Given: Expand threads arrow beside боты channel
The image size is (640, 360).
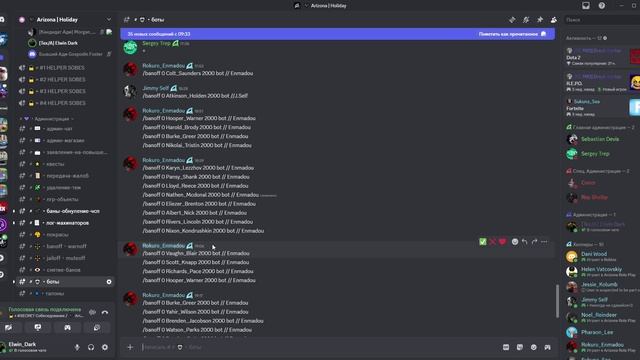Looking at the screenshot, I should click(14, 282).
